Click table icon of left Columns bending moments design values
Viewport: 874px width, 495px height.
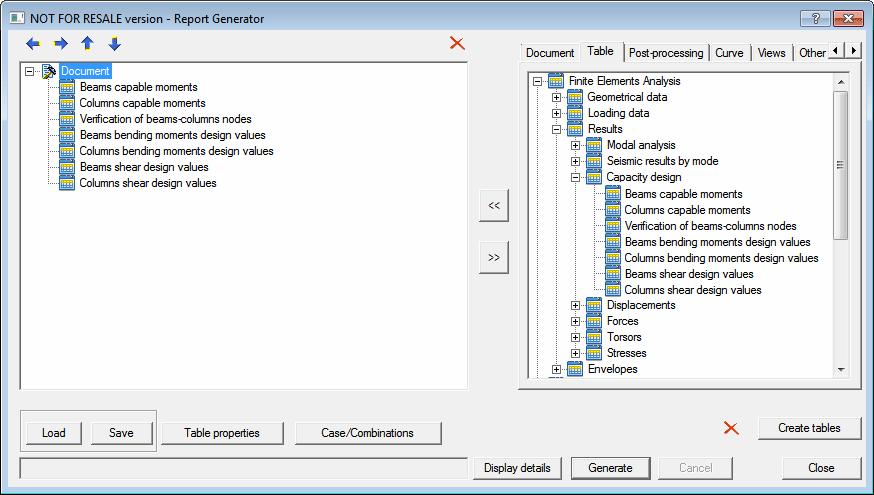[x=67, y=151]
